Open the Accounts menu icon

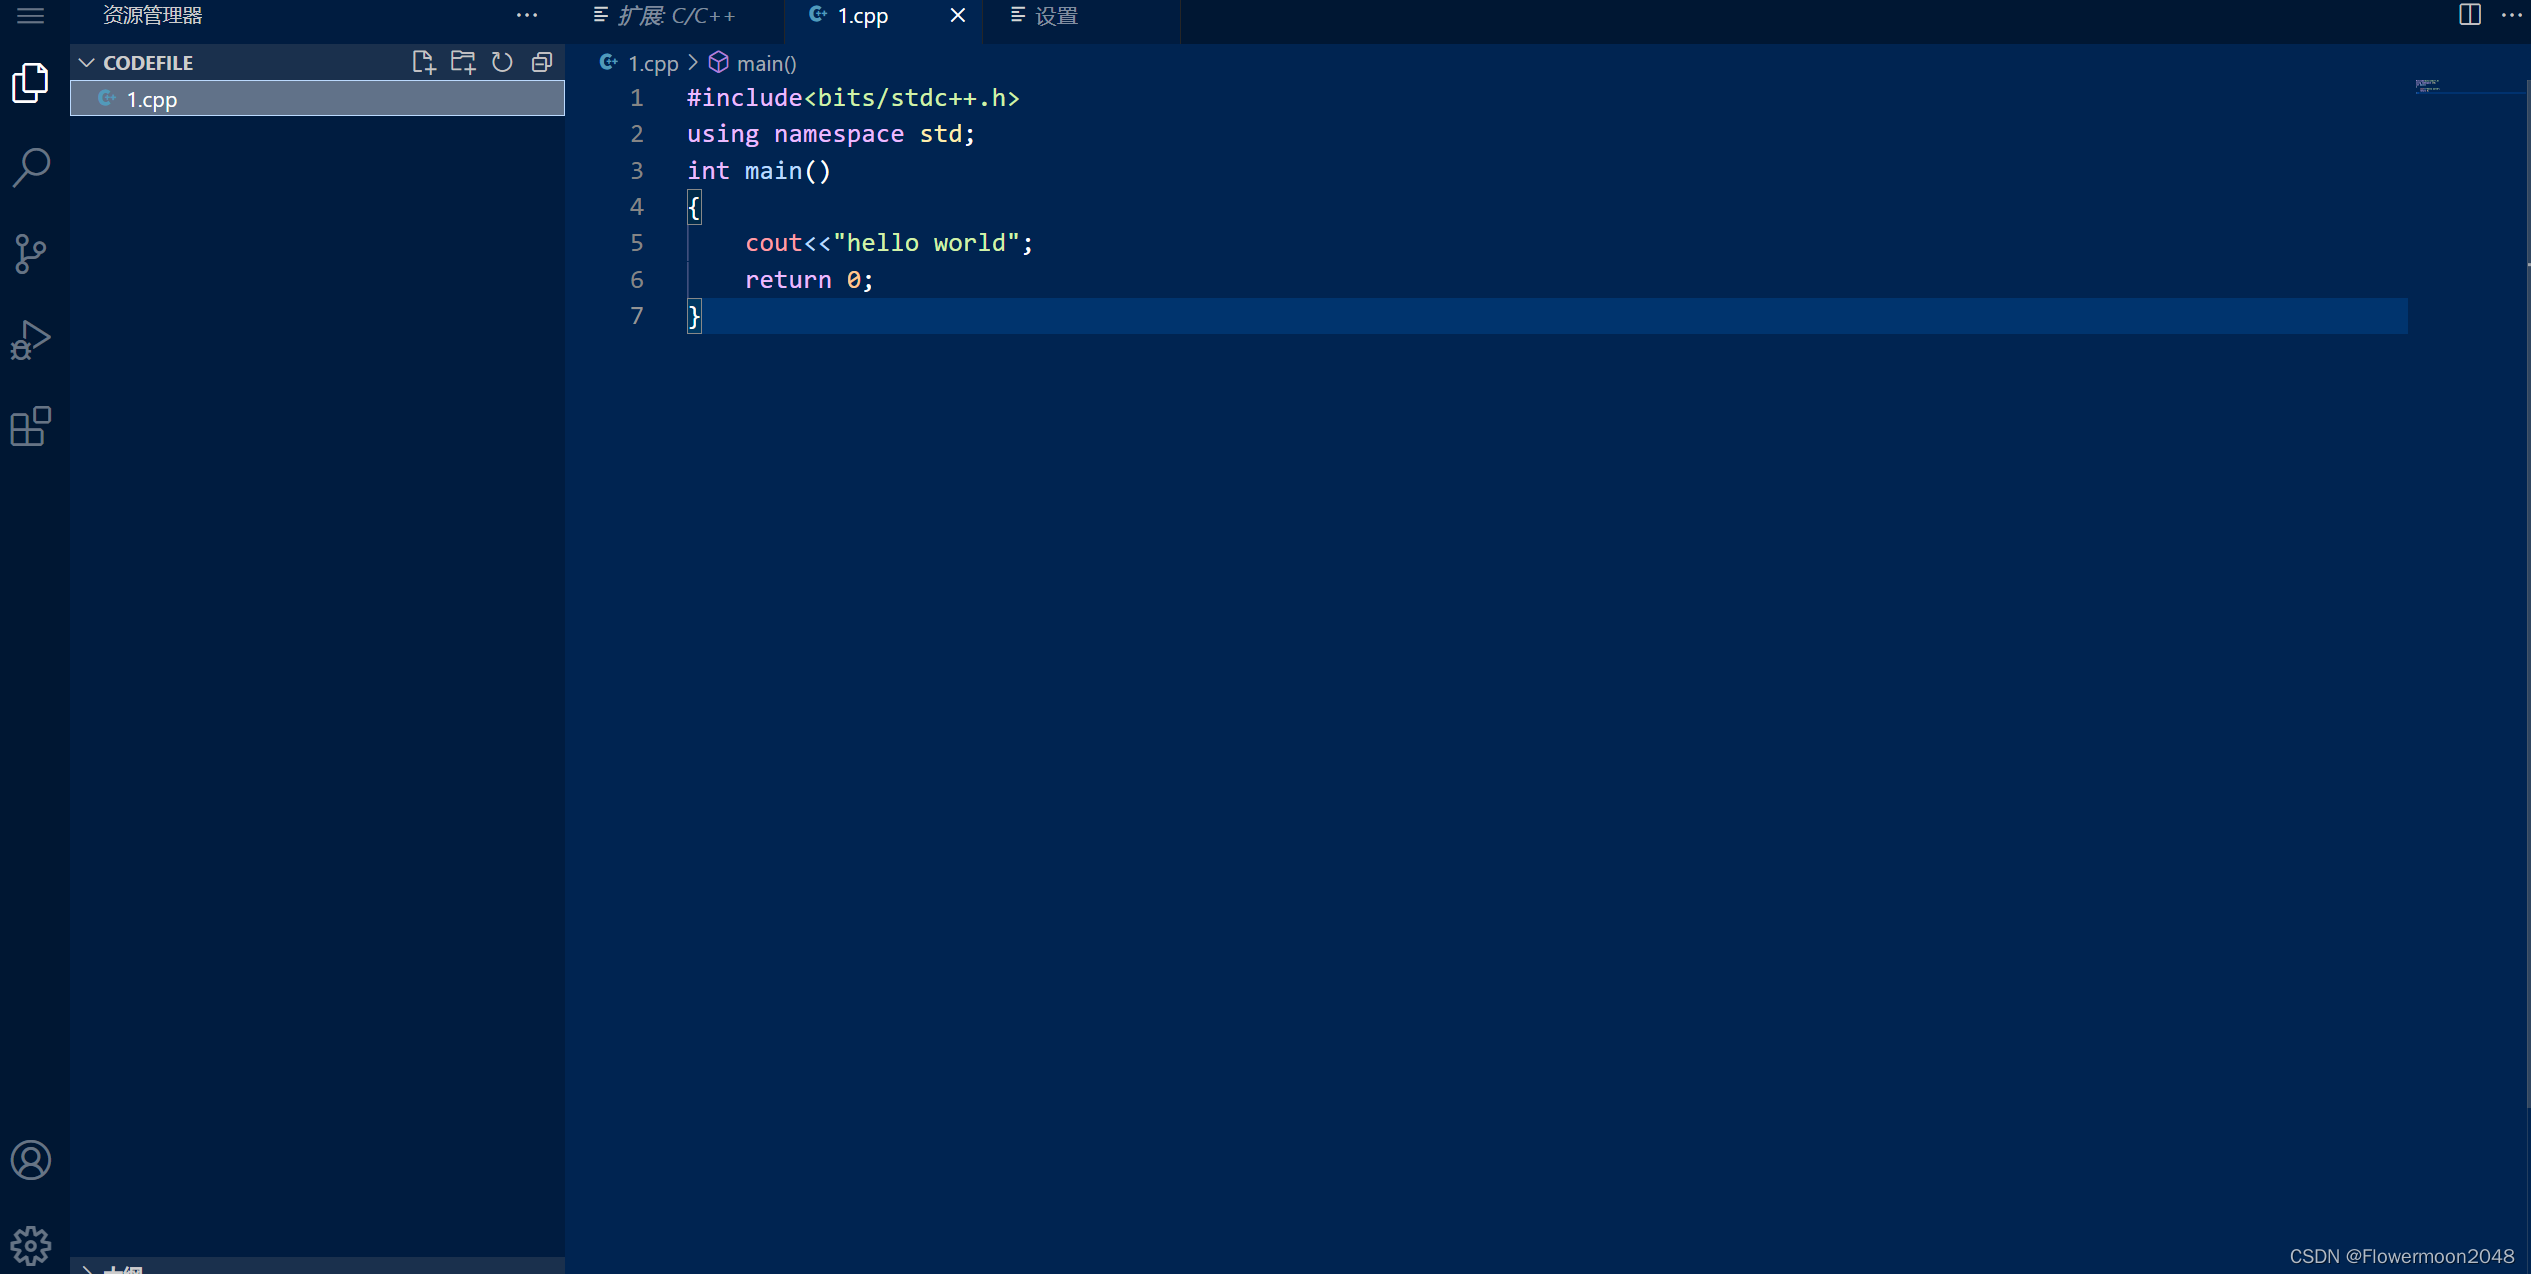[31, 1160]
